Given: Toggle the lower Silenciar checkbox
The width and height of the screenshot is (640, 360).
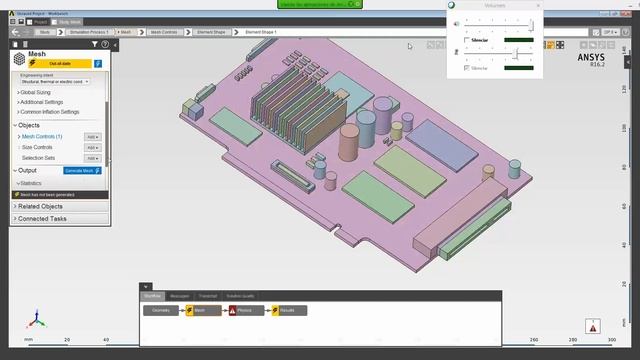Looking at the screenshot, I should click(467, 68).
